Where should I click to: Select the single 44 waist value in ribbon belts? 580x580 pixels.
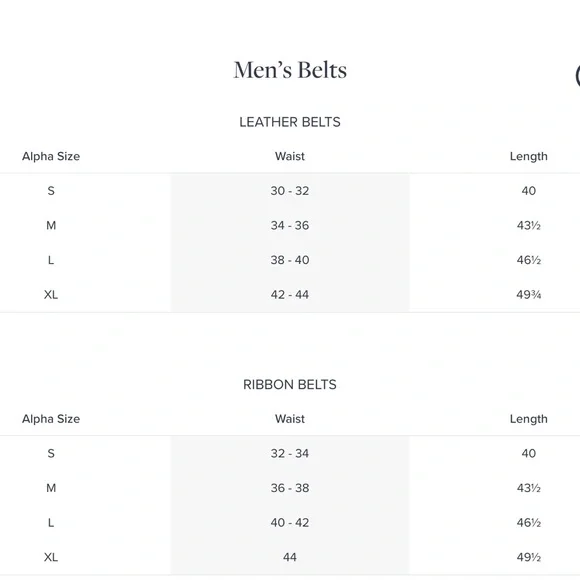click(290, 557)
